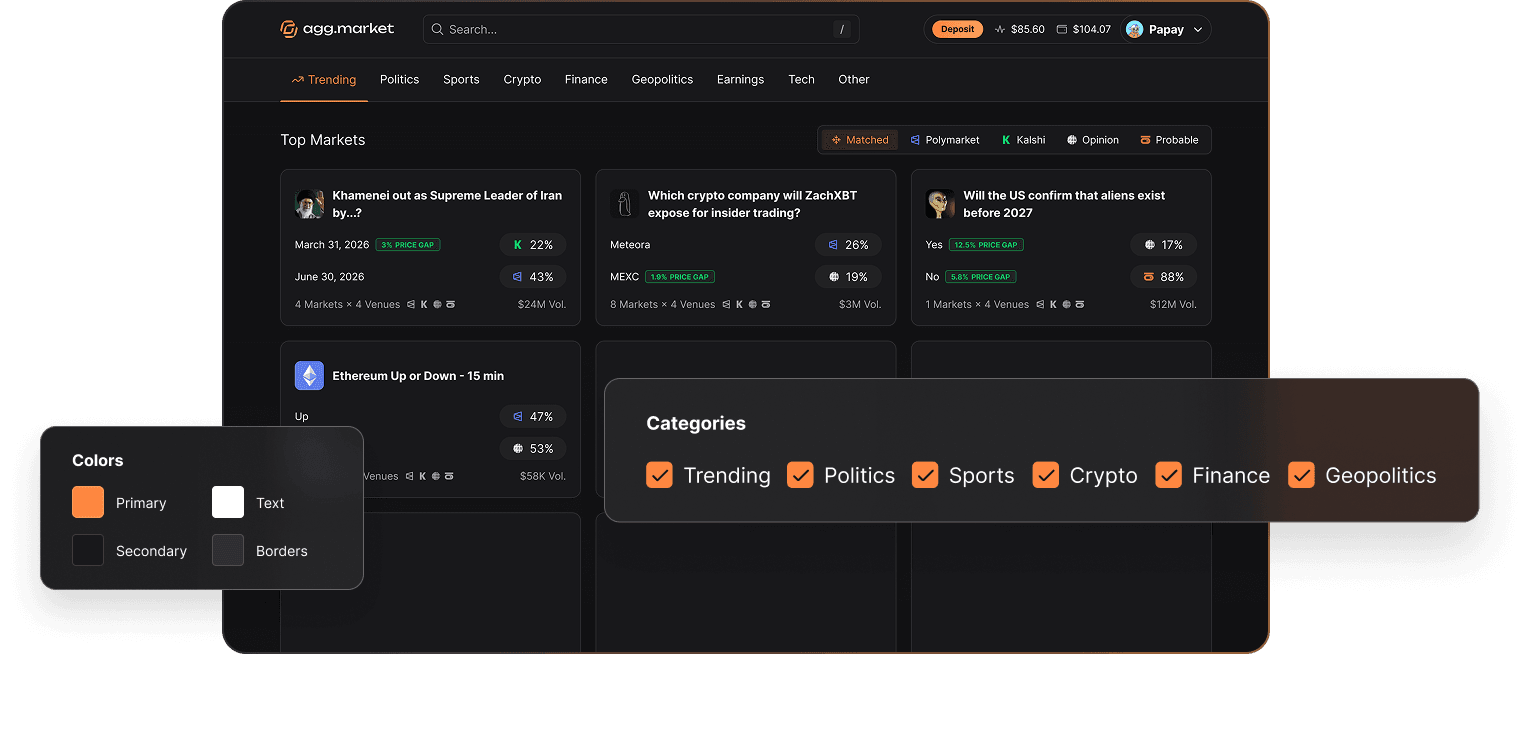Click the $85.60 balance value
Image resolution: width=1533 pixels, height=740 pixels.
(1027, 30)
